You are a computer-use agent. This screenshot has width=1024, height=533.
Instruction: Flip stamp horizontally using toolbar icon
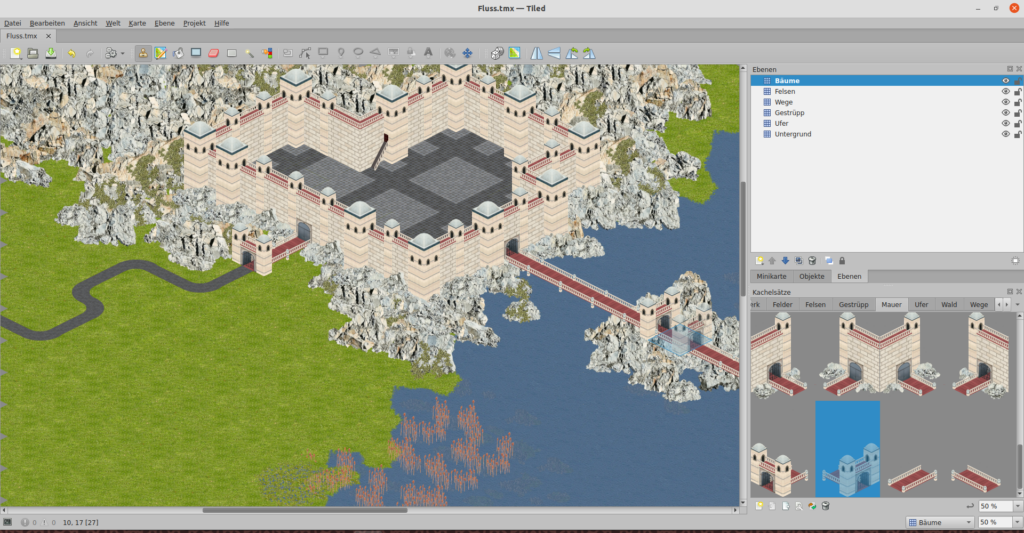(536, 52)
